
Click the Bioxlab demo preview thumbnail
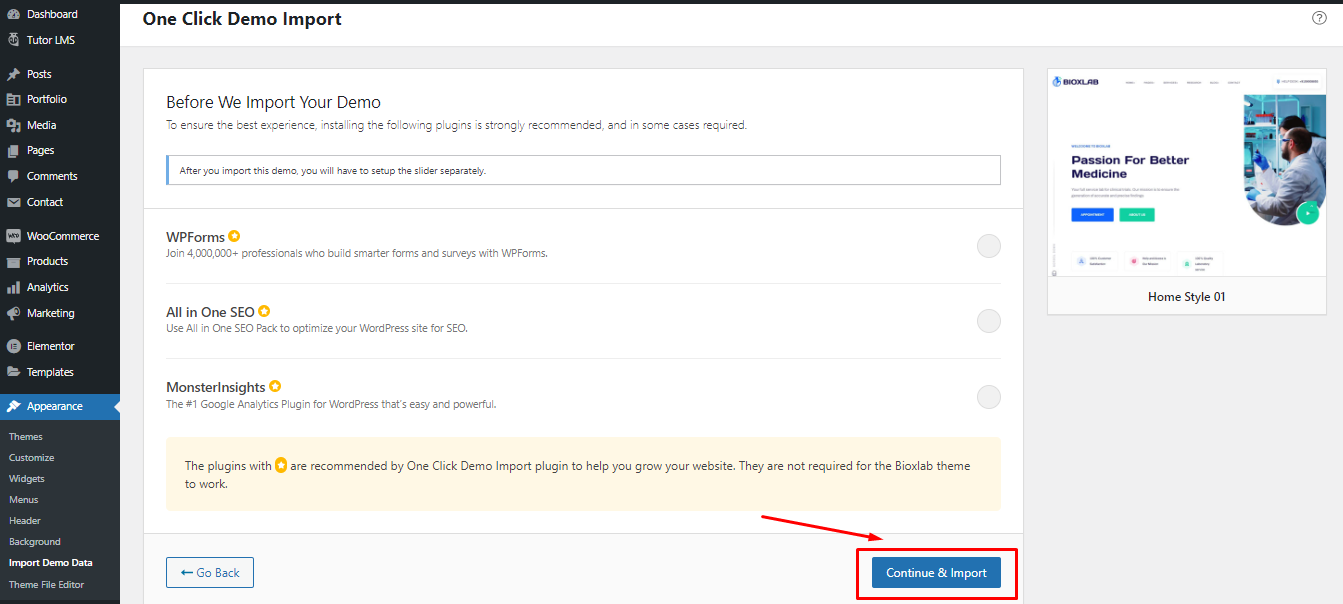[1187, 173]
